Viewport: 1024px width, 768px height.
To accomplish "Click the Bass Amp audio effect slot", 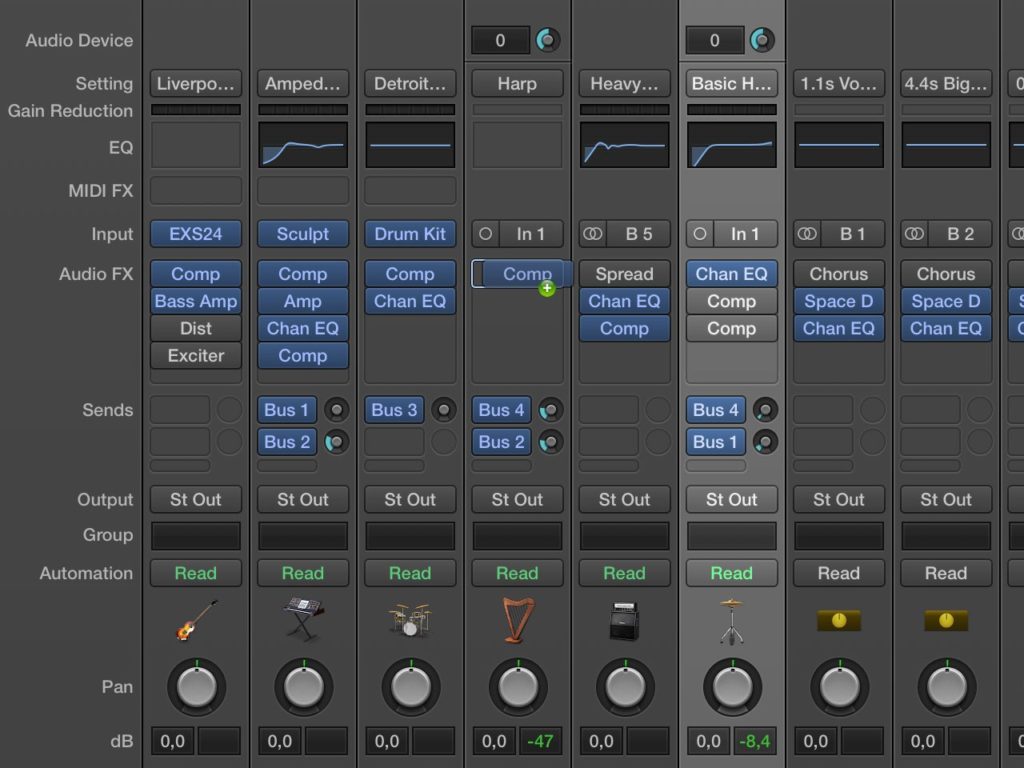I will pos(196,301).
